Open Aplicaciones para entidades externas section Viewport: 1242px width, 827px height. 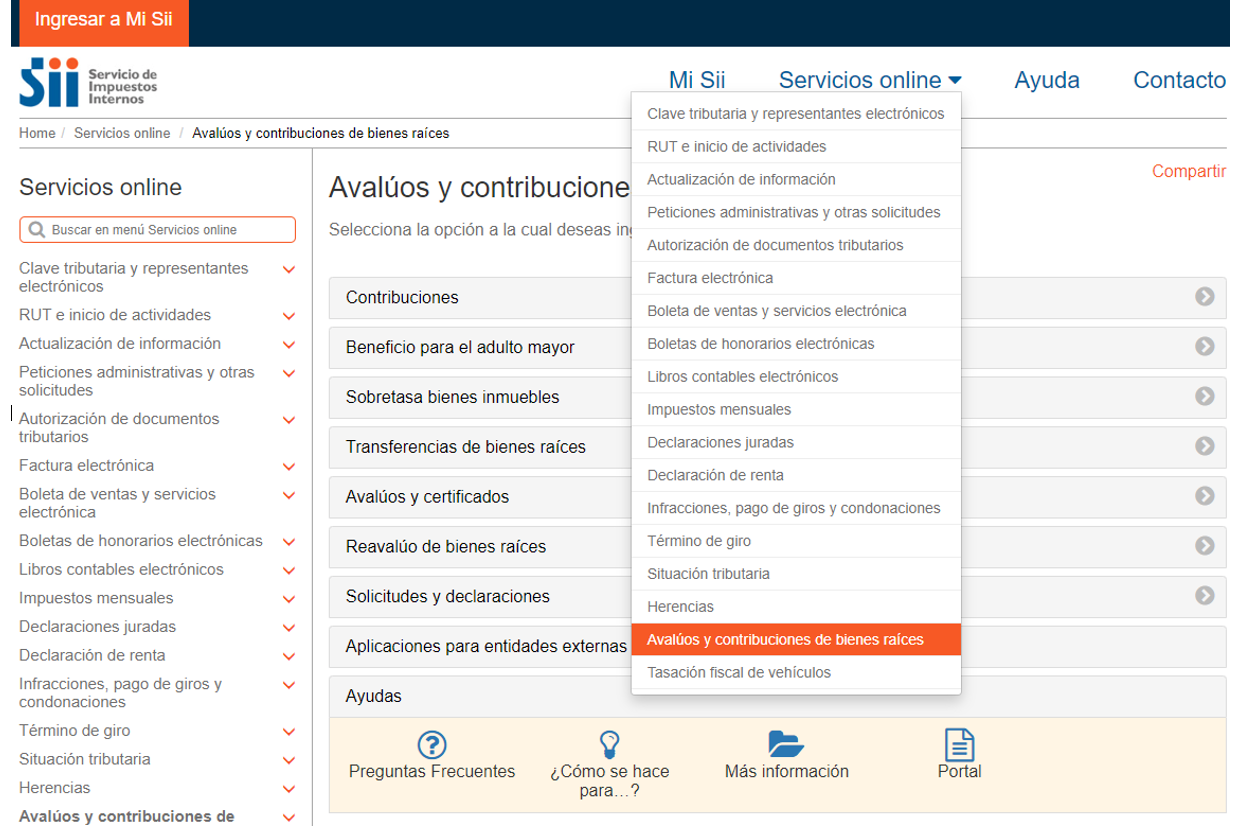pyautogui.click(x=777, y=647)
